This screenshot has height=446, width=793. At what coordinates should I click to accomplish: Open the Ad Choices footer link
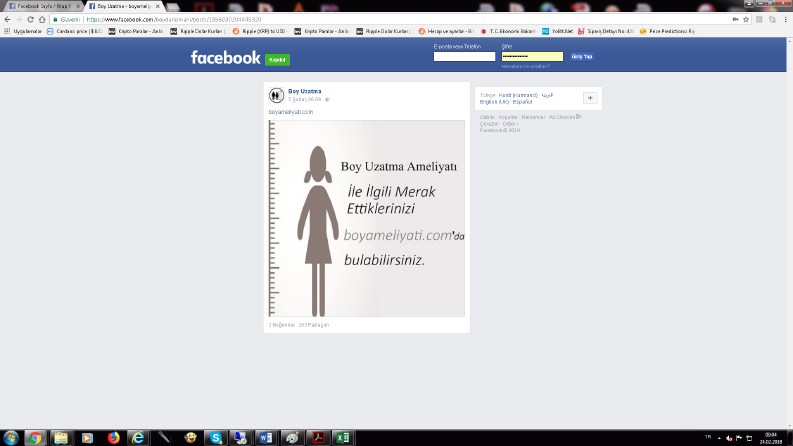pos(565,117)
